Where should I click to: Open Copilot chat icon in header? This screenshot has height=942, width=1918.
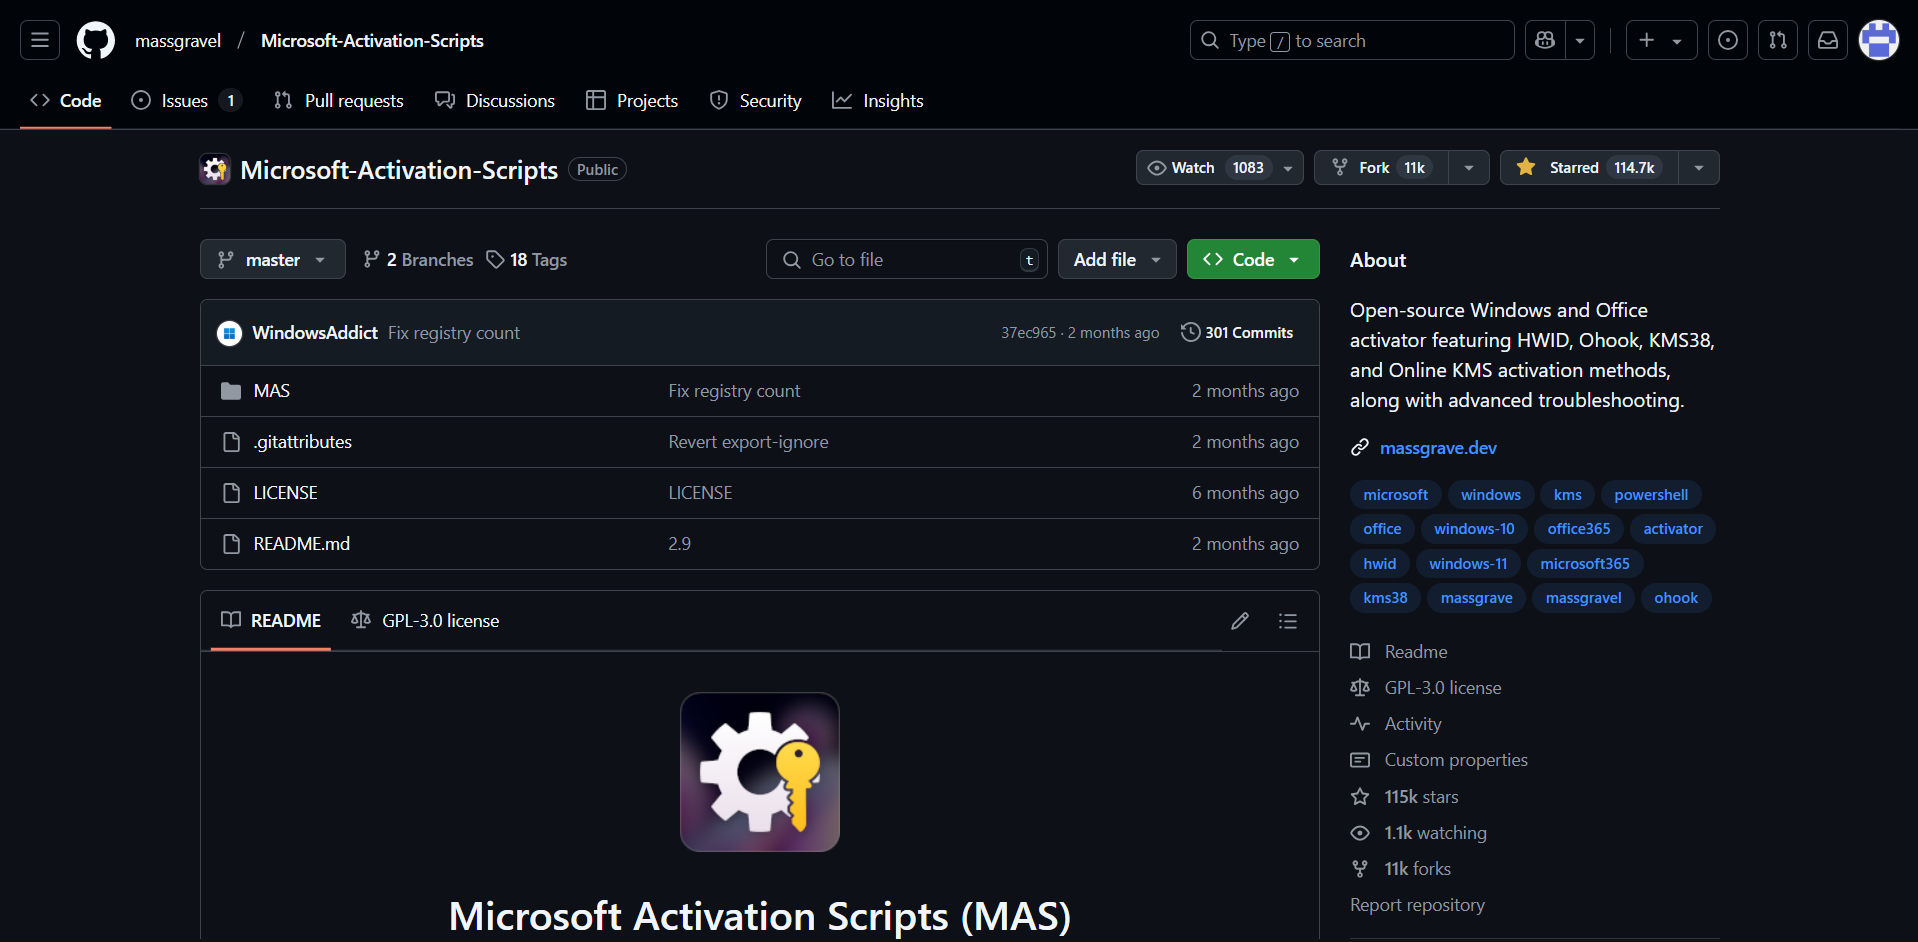click(x=1545, y=41)
